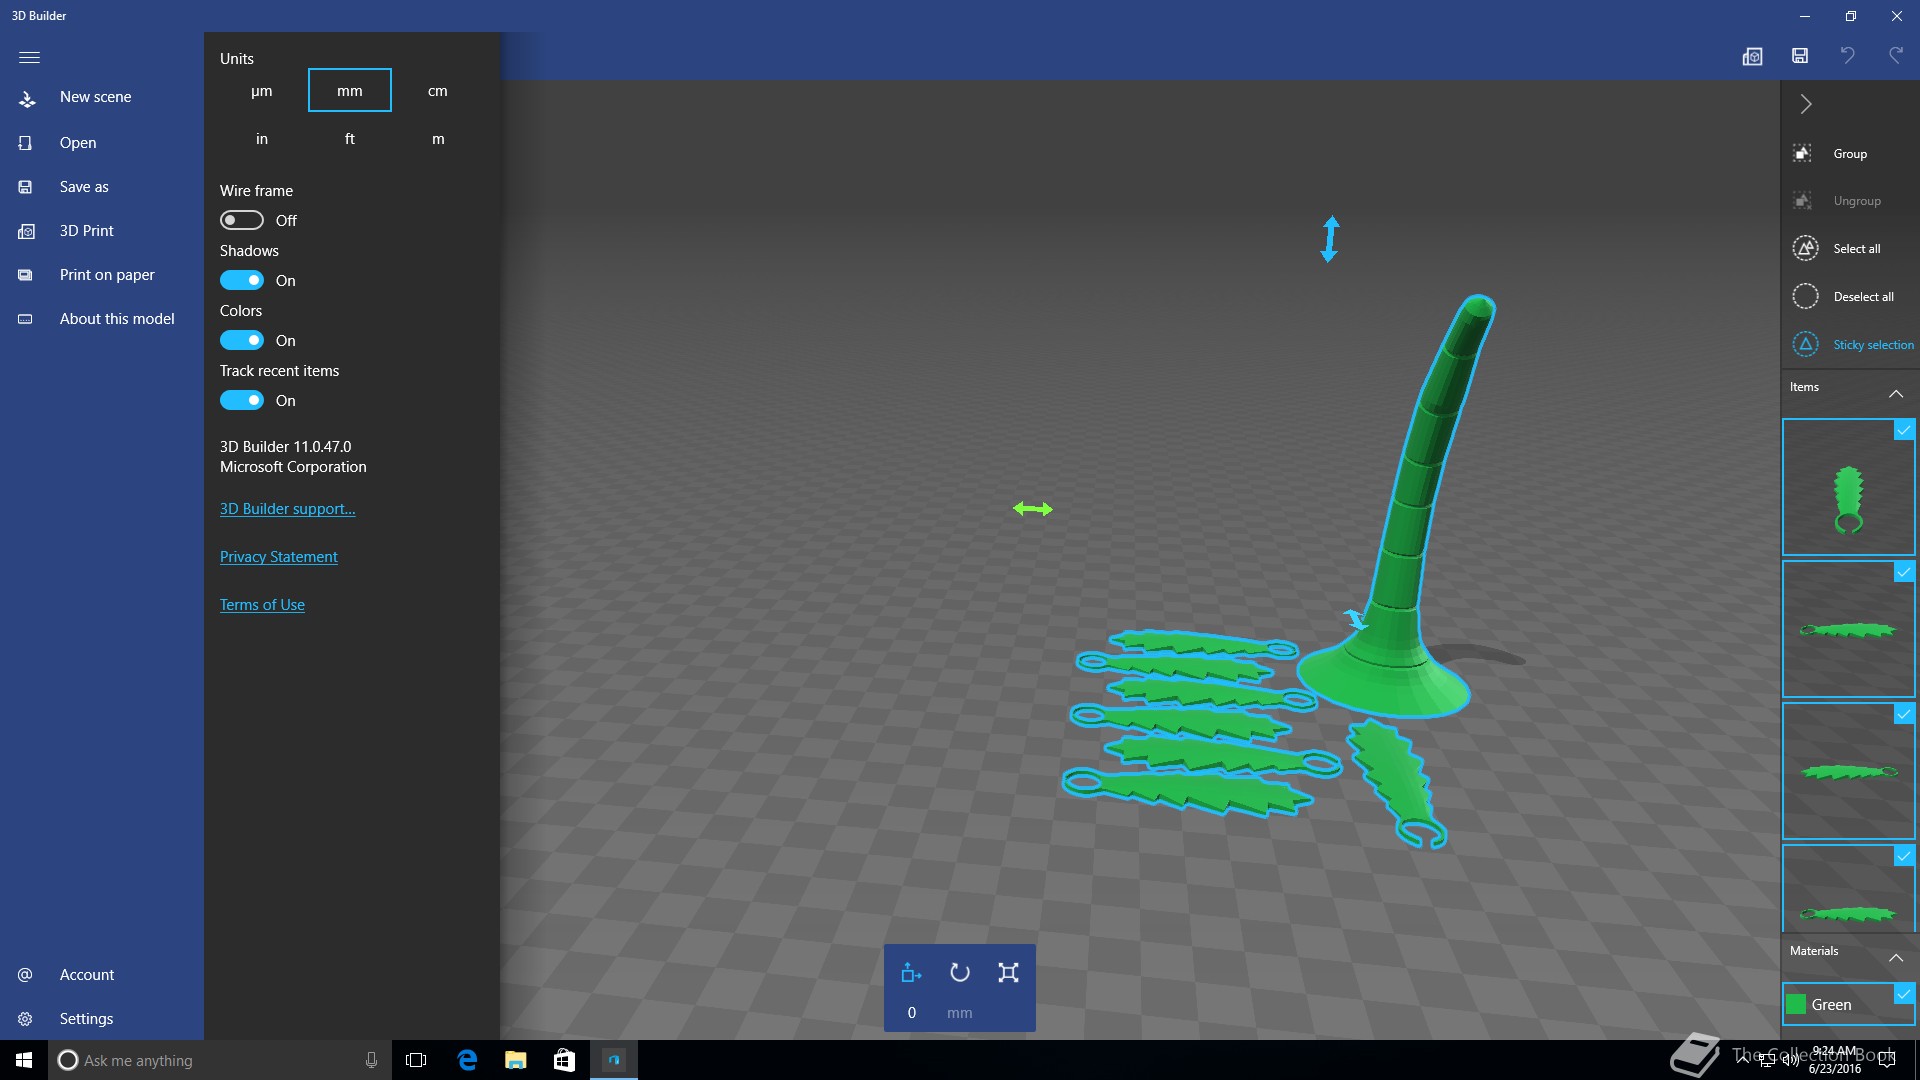This screenshot has height=1080, width=1920.
Task: Click the Settings gear icon
Action: pyautogui.click(x=25, y=1018)
